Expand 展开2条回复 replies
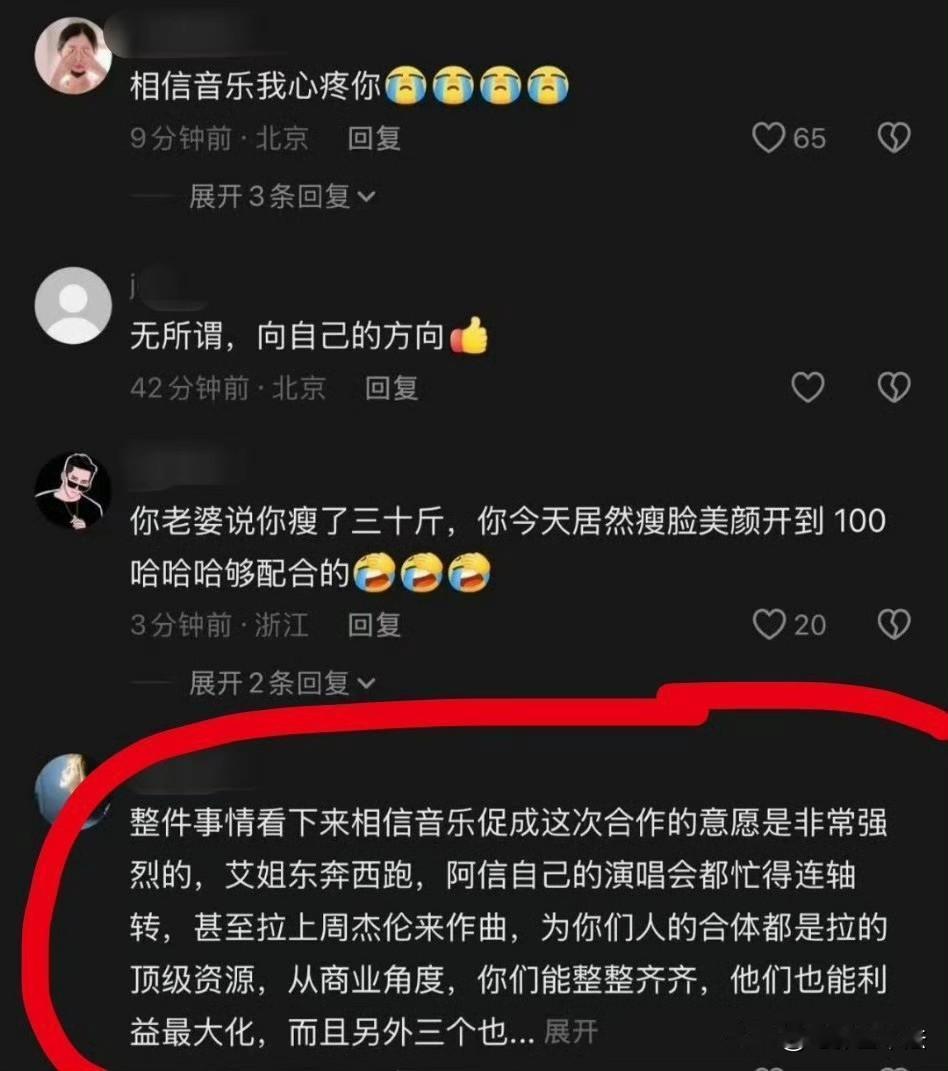Image resolution: width=948 pixels, height=1071 pixels. [x=282, y=682]
